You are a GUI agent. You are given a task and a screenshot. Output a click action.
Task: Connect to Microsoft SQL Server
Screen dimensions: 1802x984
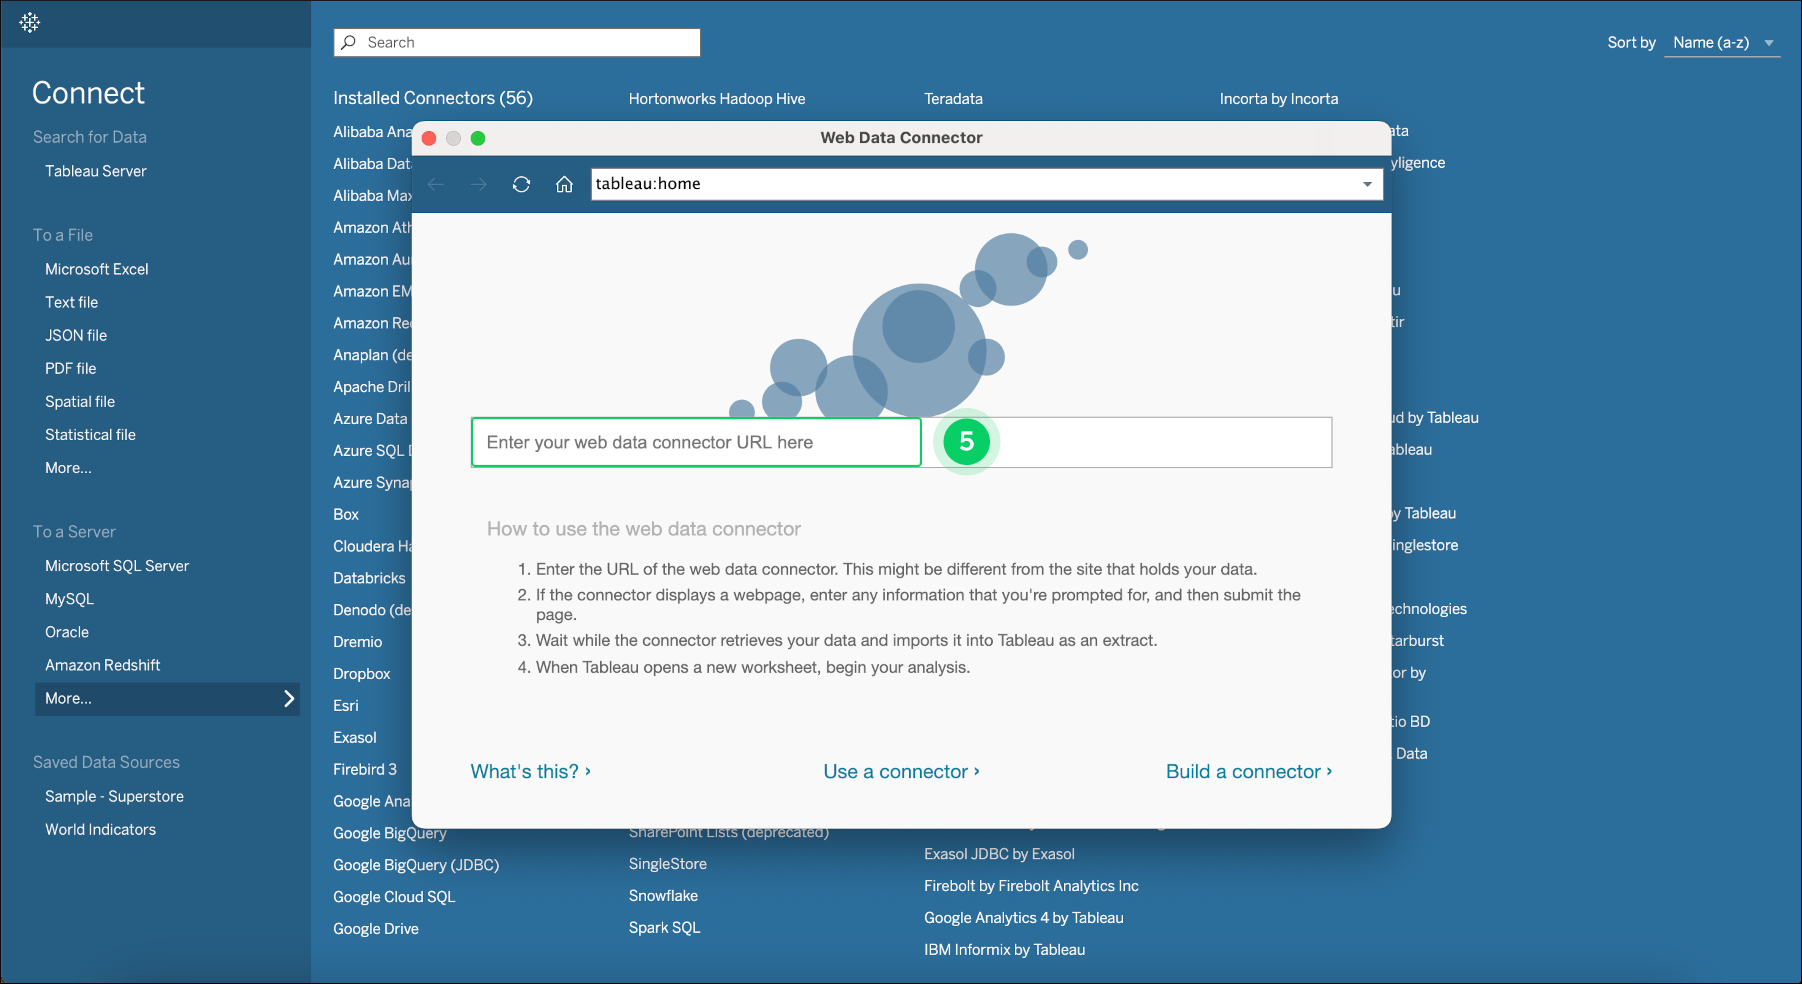coord(117,566)
